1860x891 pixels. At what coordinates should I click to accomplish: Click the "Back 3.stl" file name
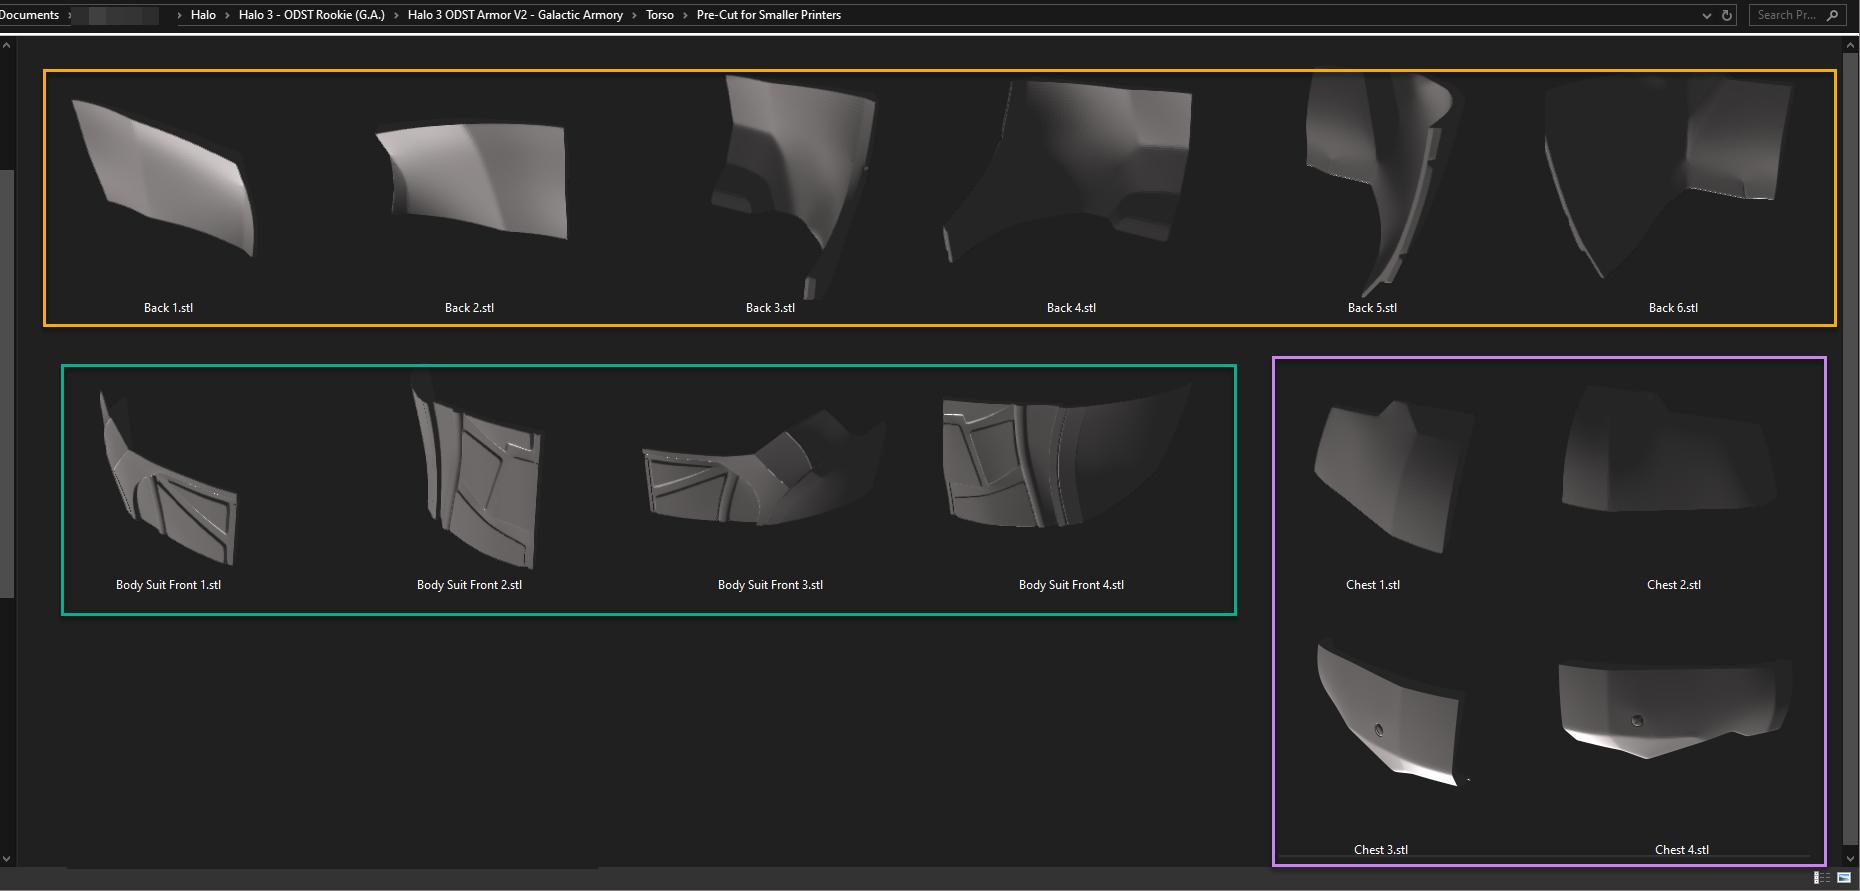(x=770, y=308)
